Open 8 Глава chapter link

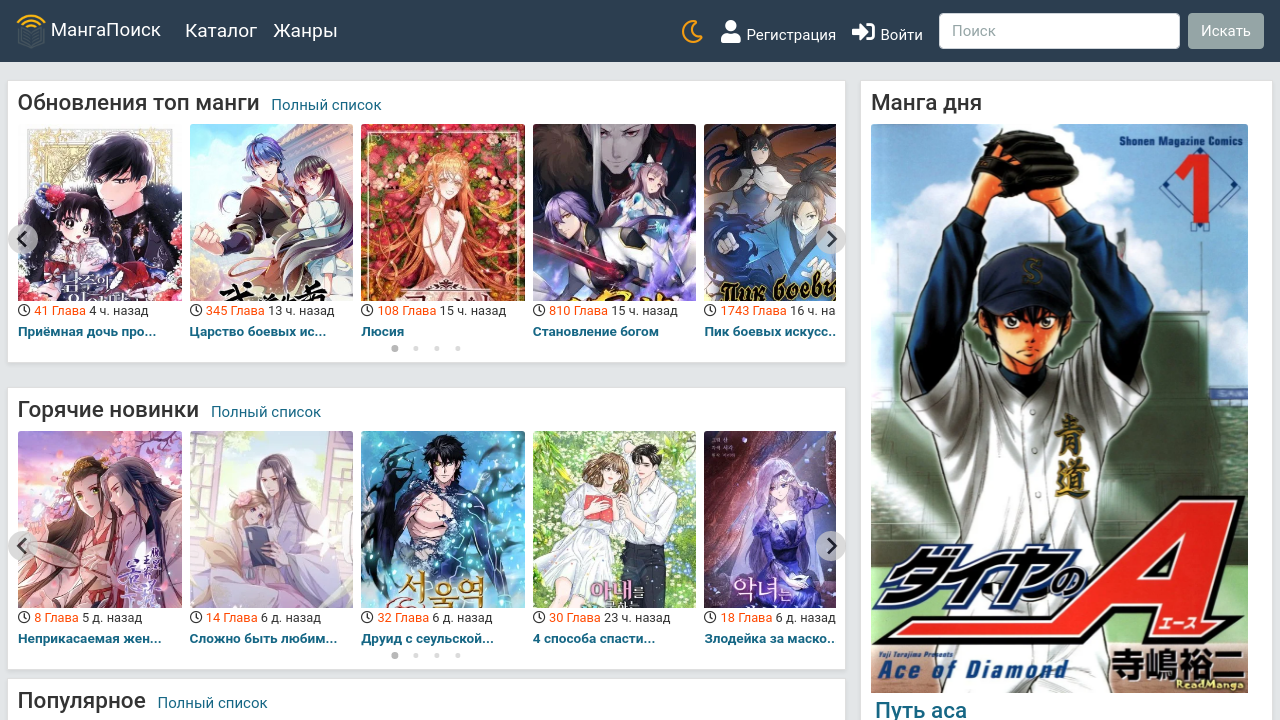(x=56, y=618)
